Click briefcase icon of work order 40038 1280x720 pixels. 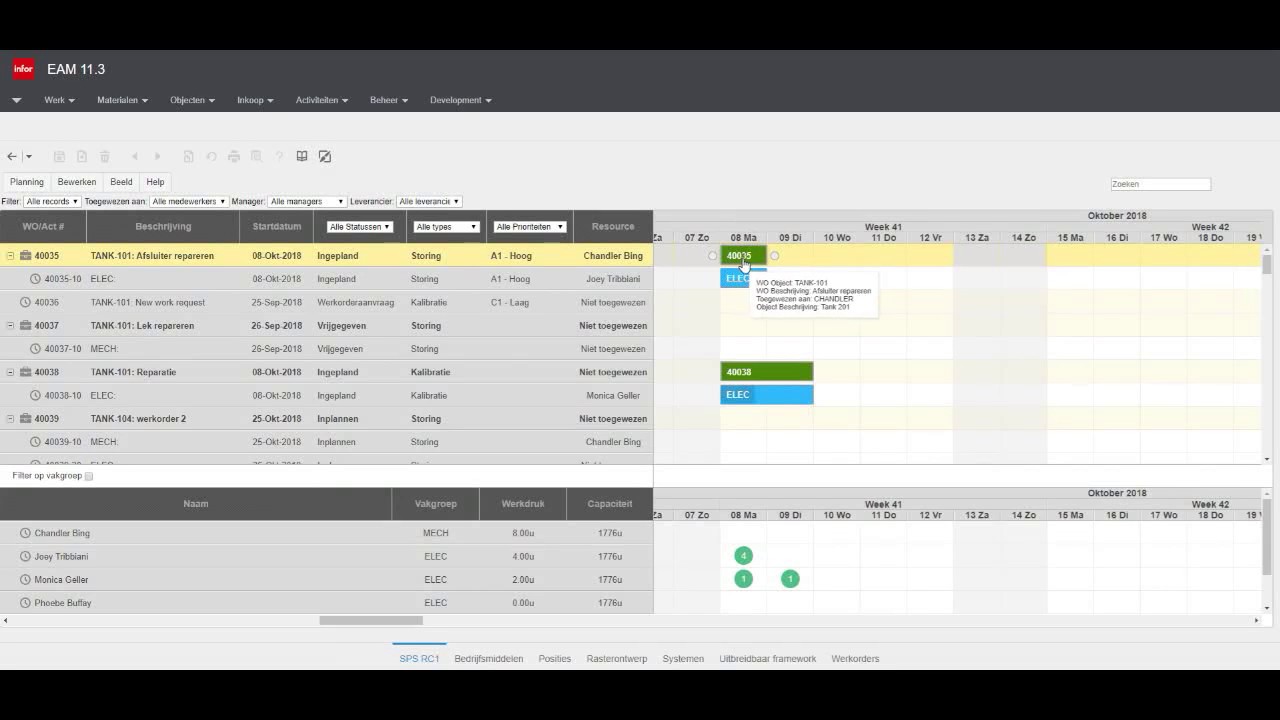click(26, 372)
